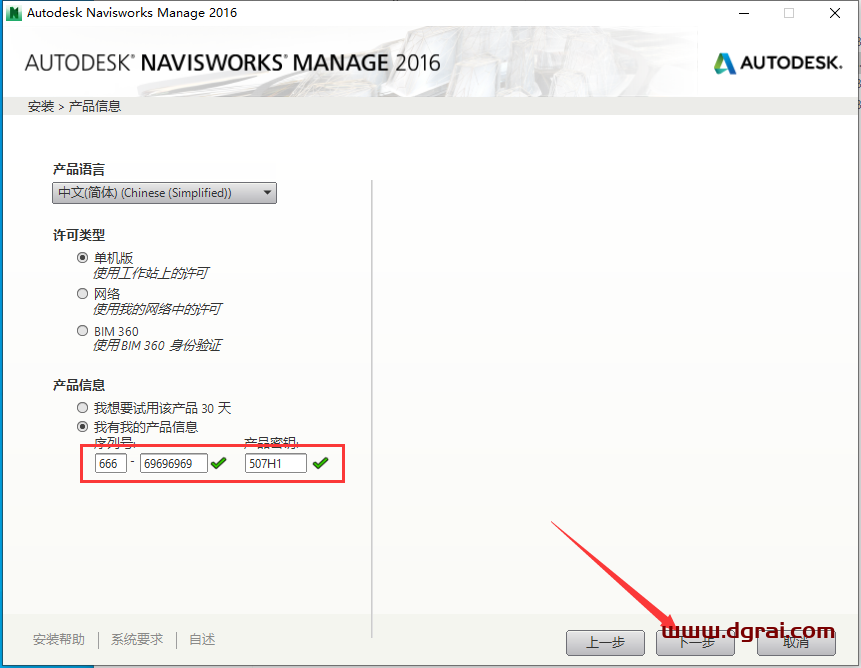Select the 30-day trial radio button

(x=82, y=408)
